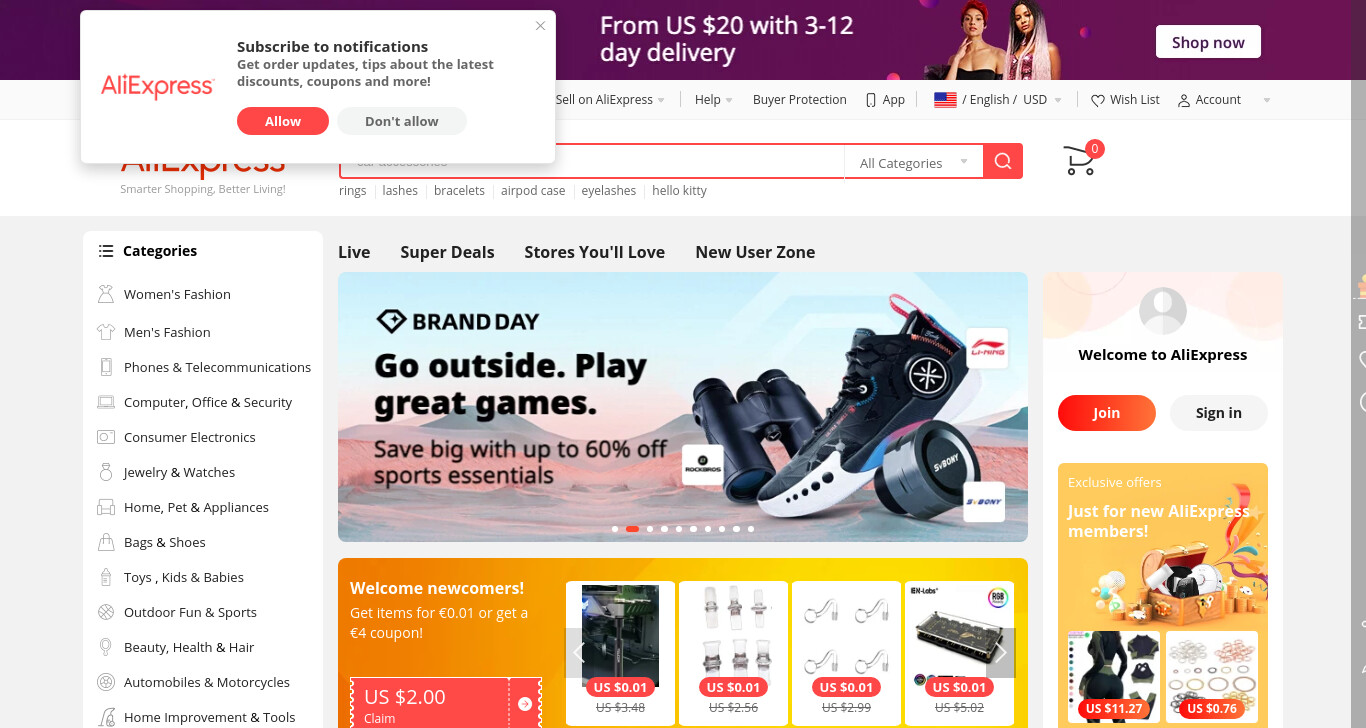Claim the US $2.00 coupon arrow
Viewport: 1366px width, 728px height.
click(x=525, y=704)
